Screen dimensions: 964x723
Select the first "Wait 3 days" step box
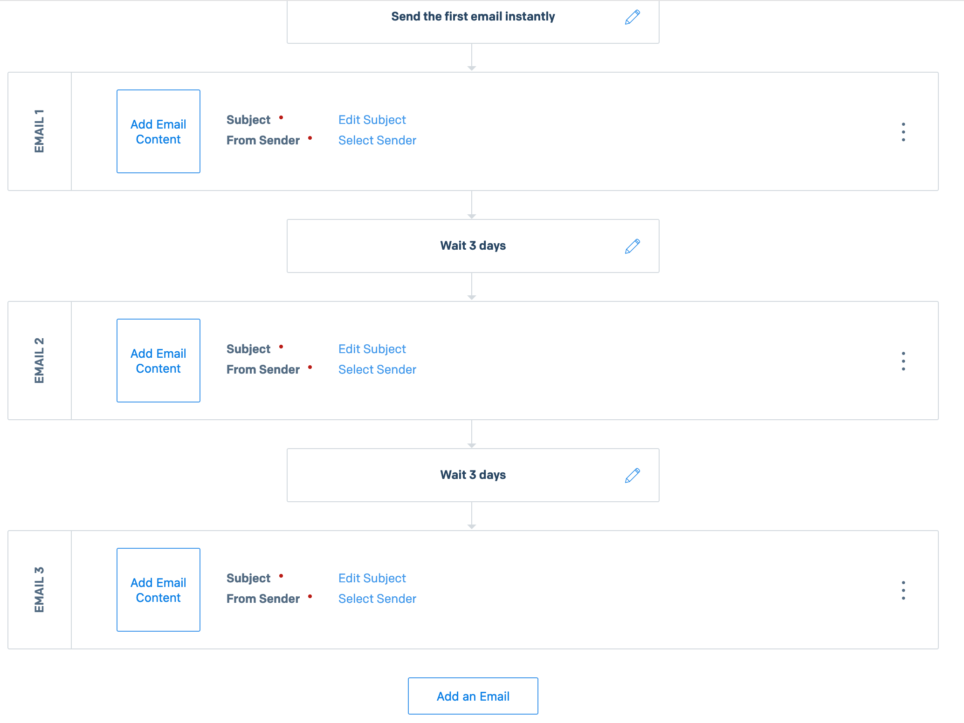(472, 246)
